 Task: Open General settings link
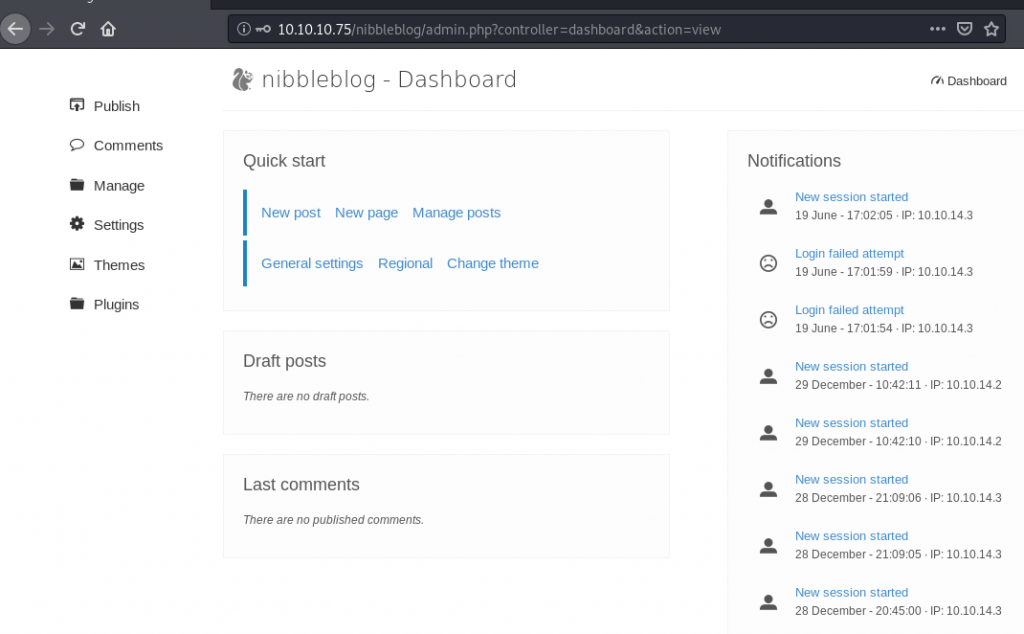[312, 263]
